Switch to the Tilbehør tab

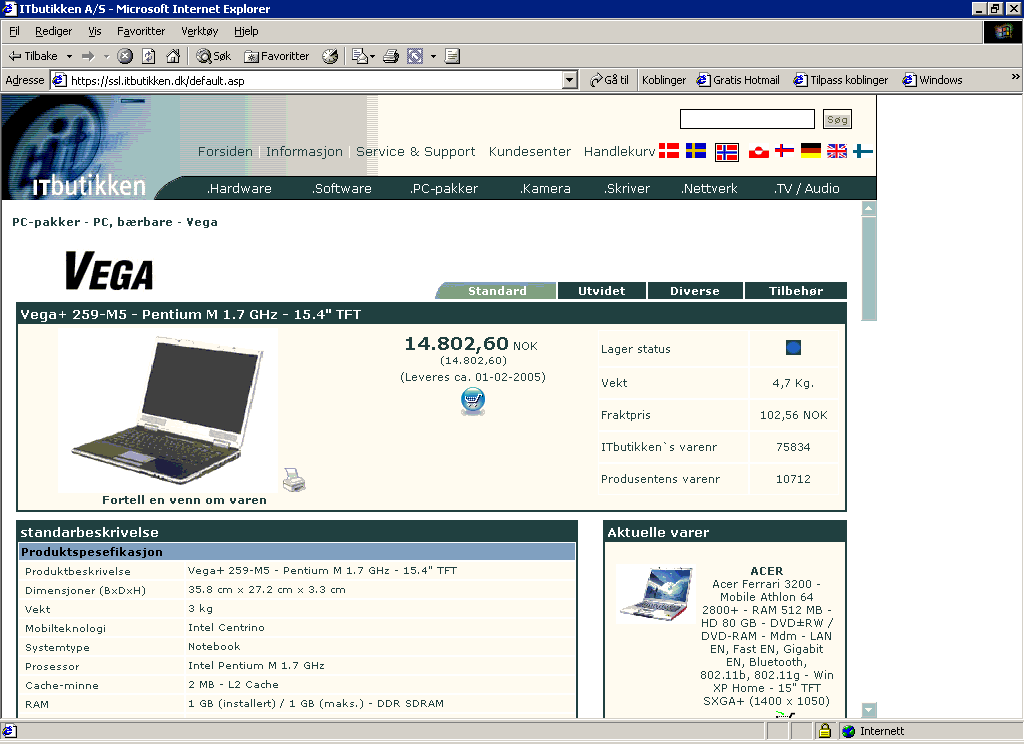coord(795,291)
